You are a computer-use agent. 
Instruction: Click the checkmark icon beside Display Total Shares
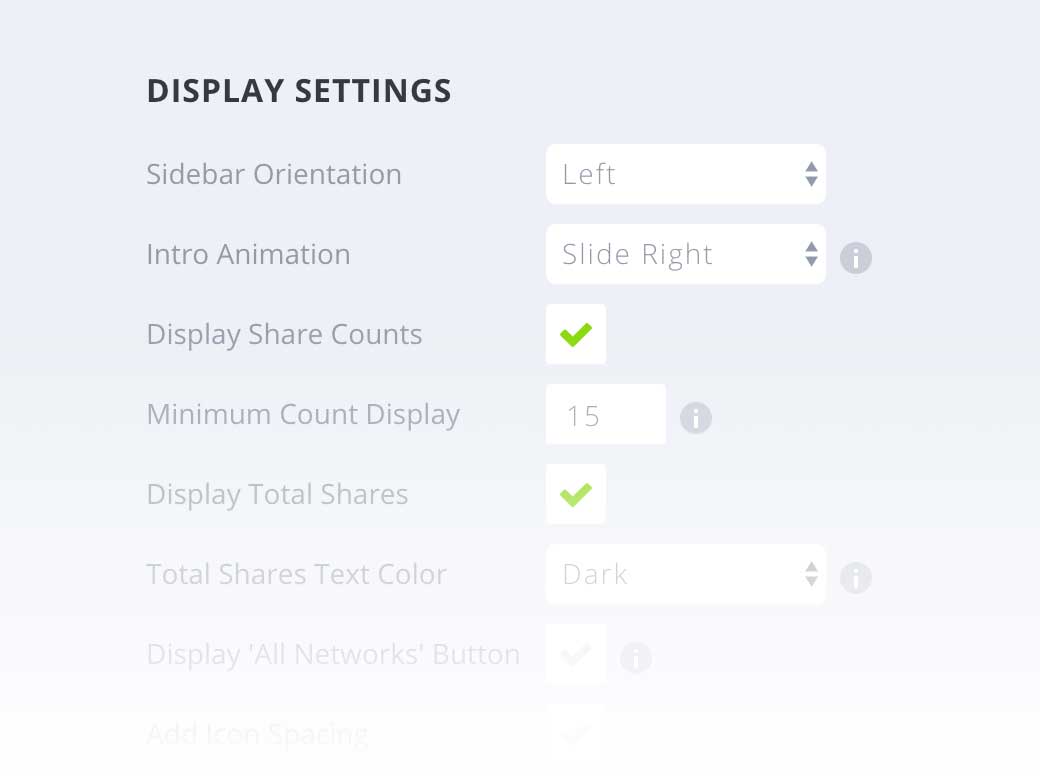576,494
